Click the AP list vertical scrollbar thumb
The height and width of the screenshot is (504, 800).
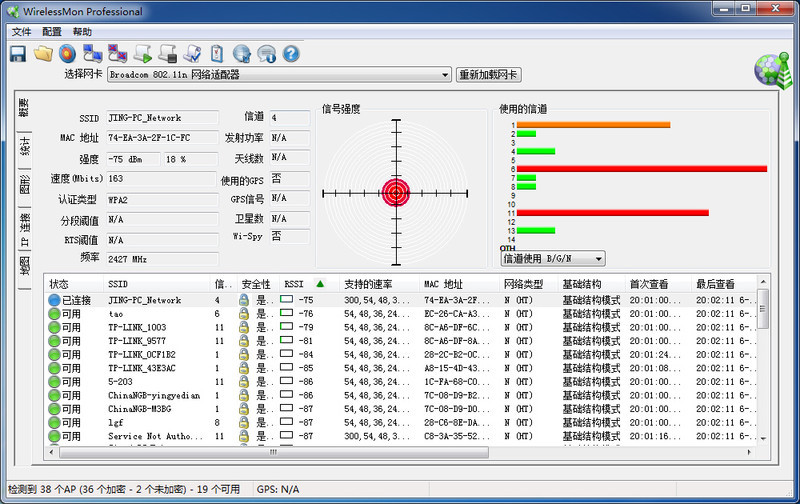coord(763,309)
